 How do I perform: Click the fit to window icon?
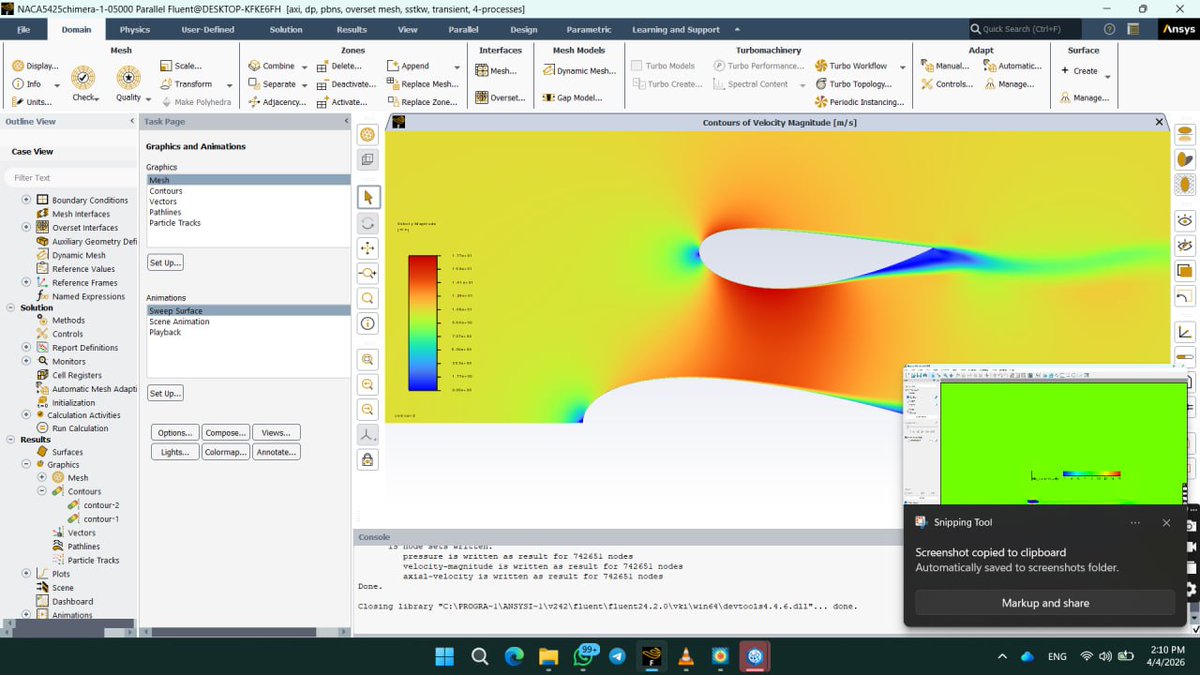(x=368, y=359)
